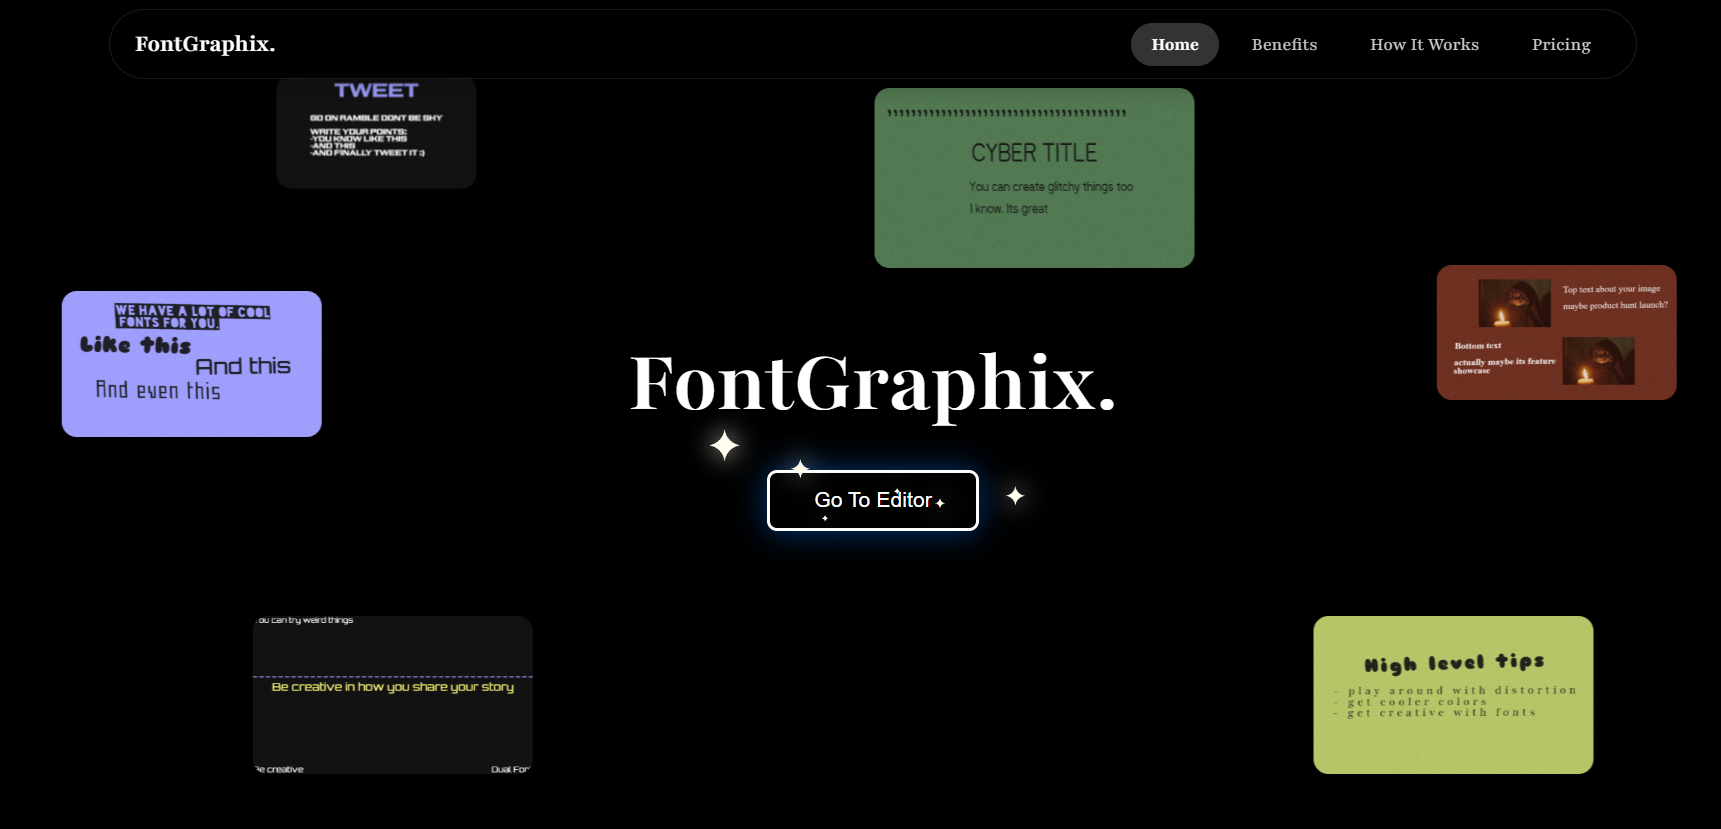1721x829 pixels.
Task: Click the small sparkle after the Editor text
Action: click(940, 503)
